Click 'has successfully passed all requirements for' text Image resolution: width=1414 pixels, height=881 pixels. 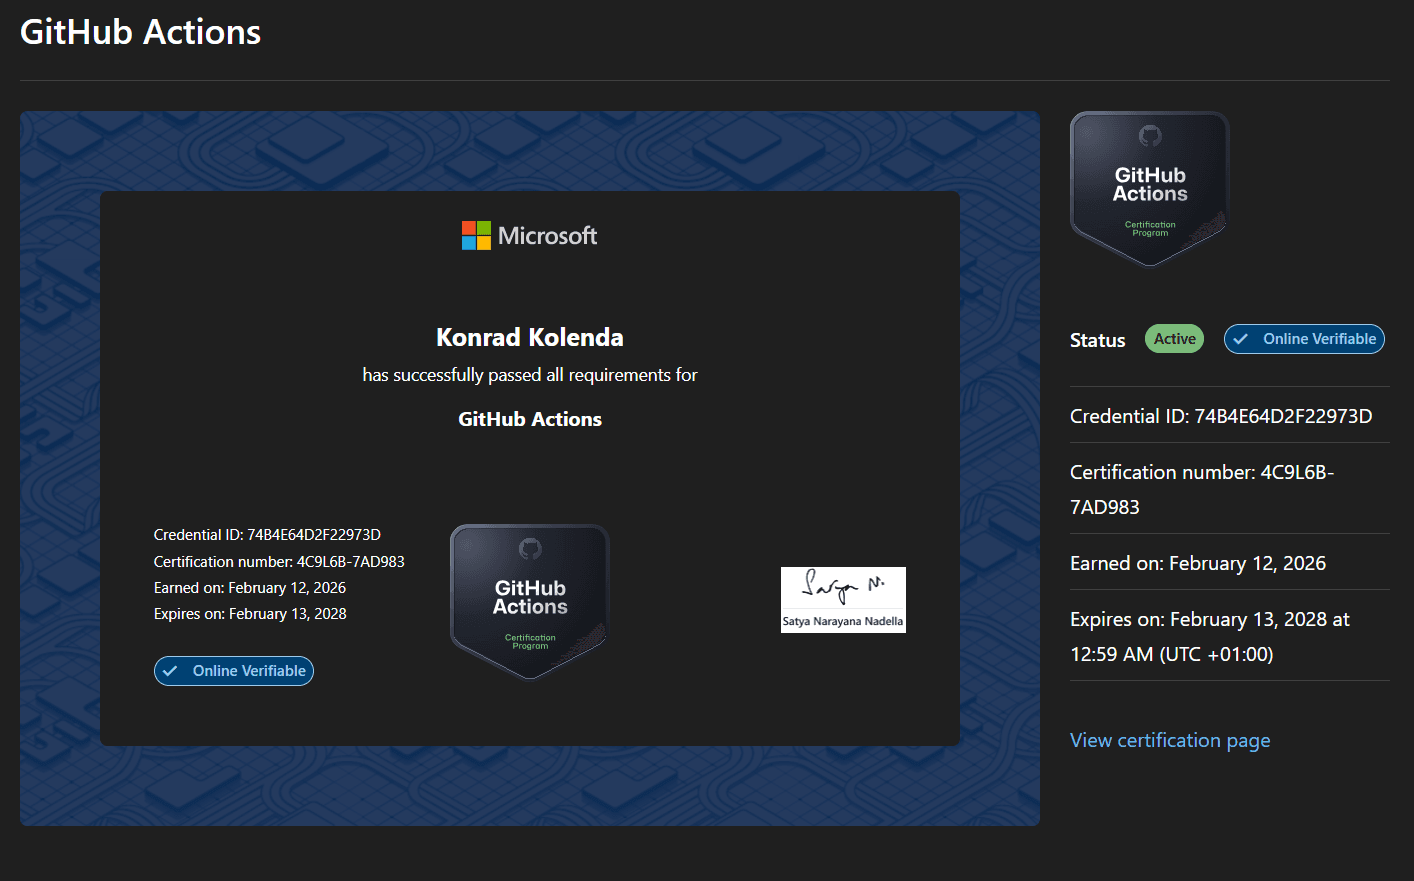click(x=530, y=375)
